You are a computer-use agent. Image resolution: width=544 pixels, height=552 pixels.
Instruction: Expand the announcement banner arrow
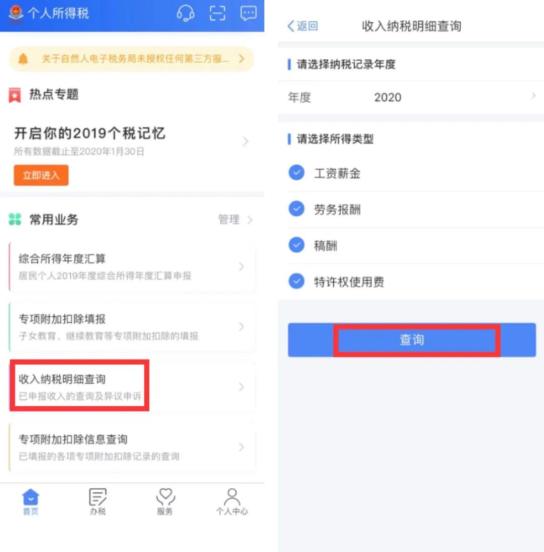pyautogui.click(x=242, y=59)
